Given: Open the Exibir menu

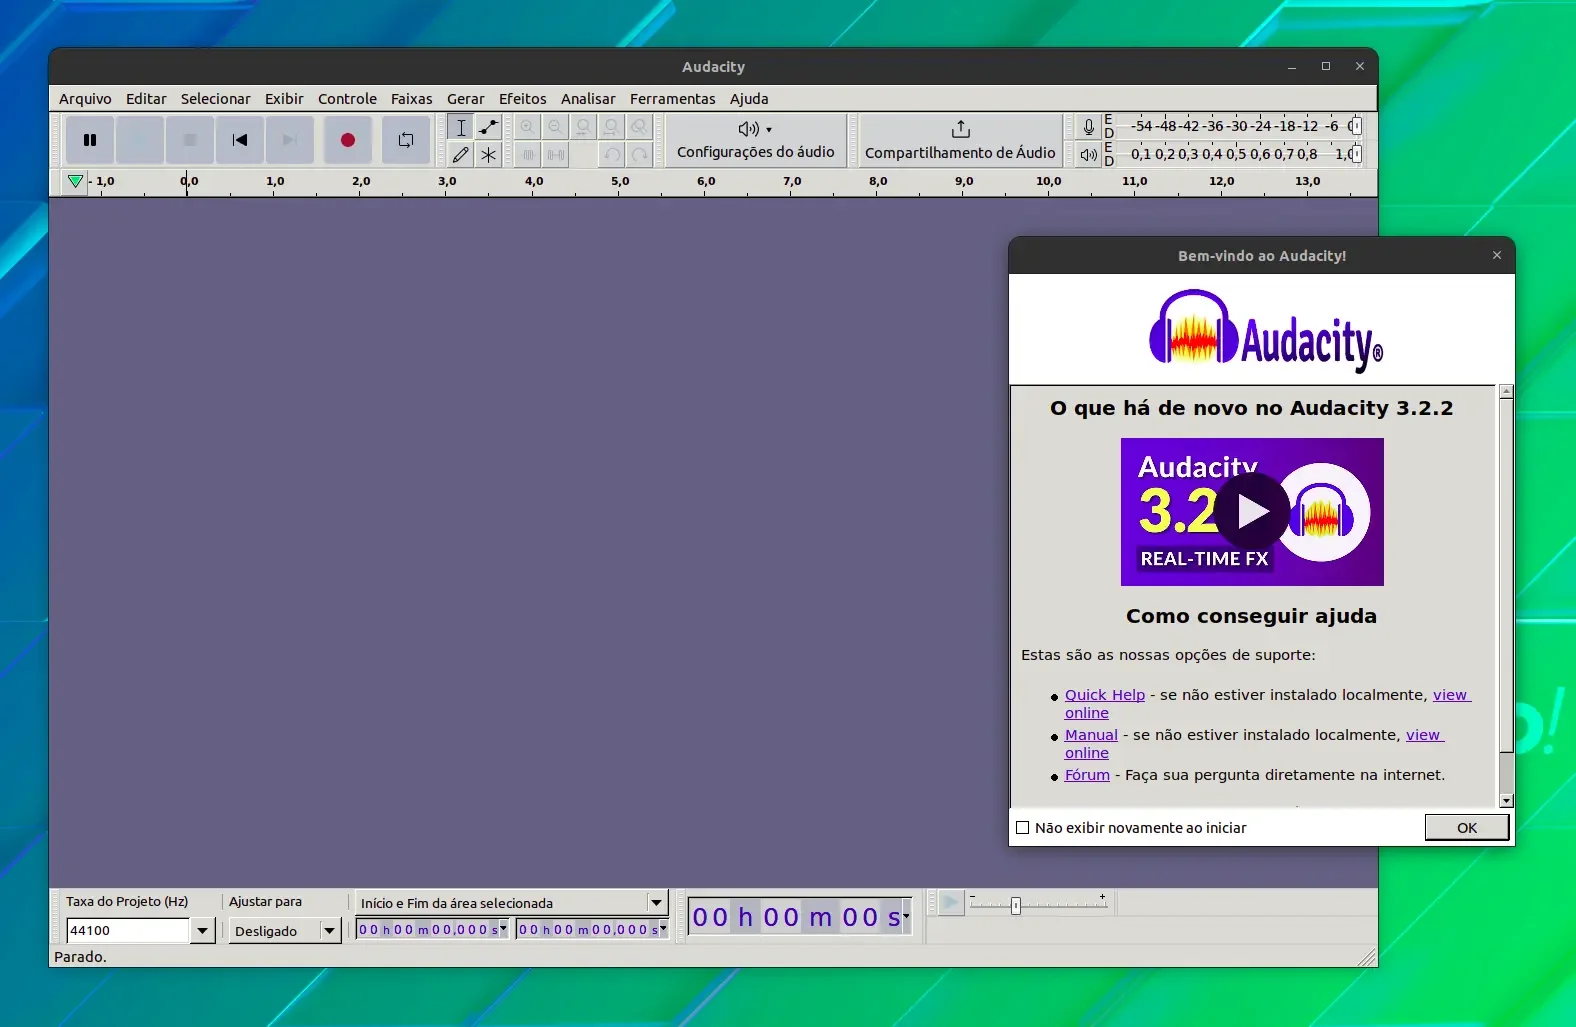Looking at the screenshot, I should [x=284, y=99].
